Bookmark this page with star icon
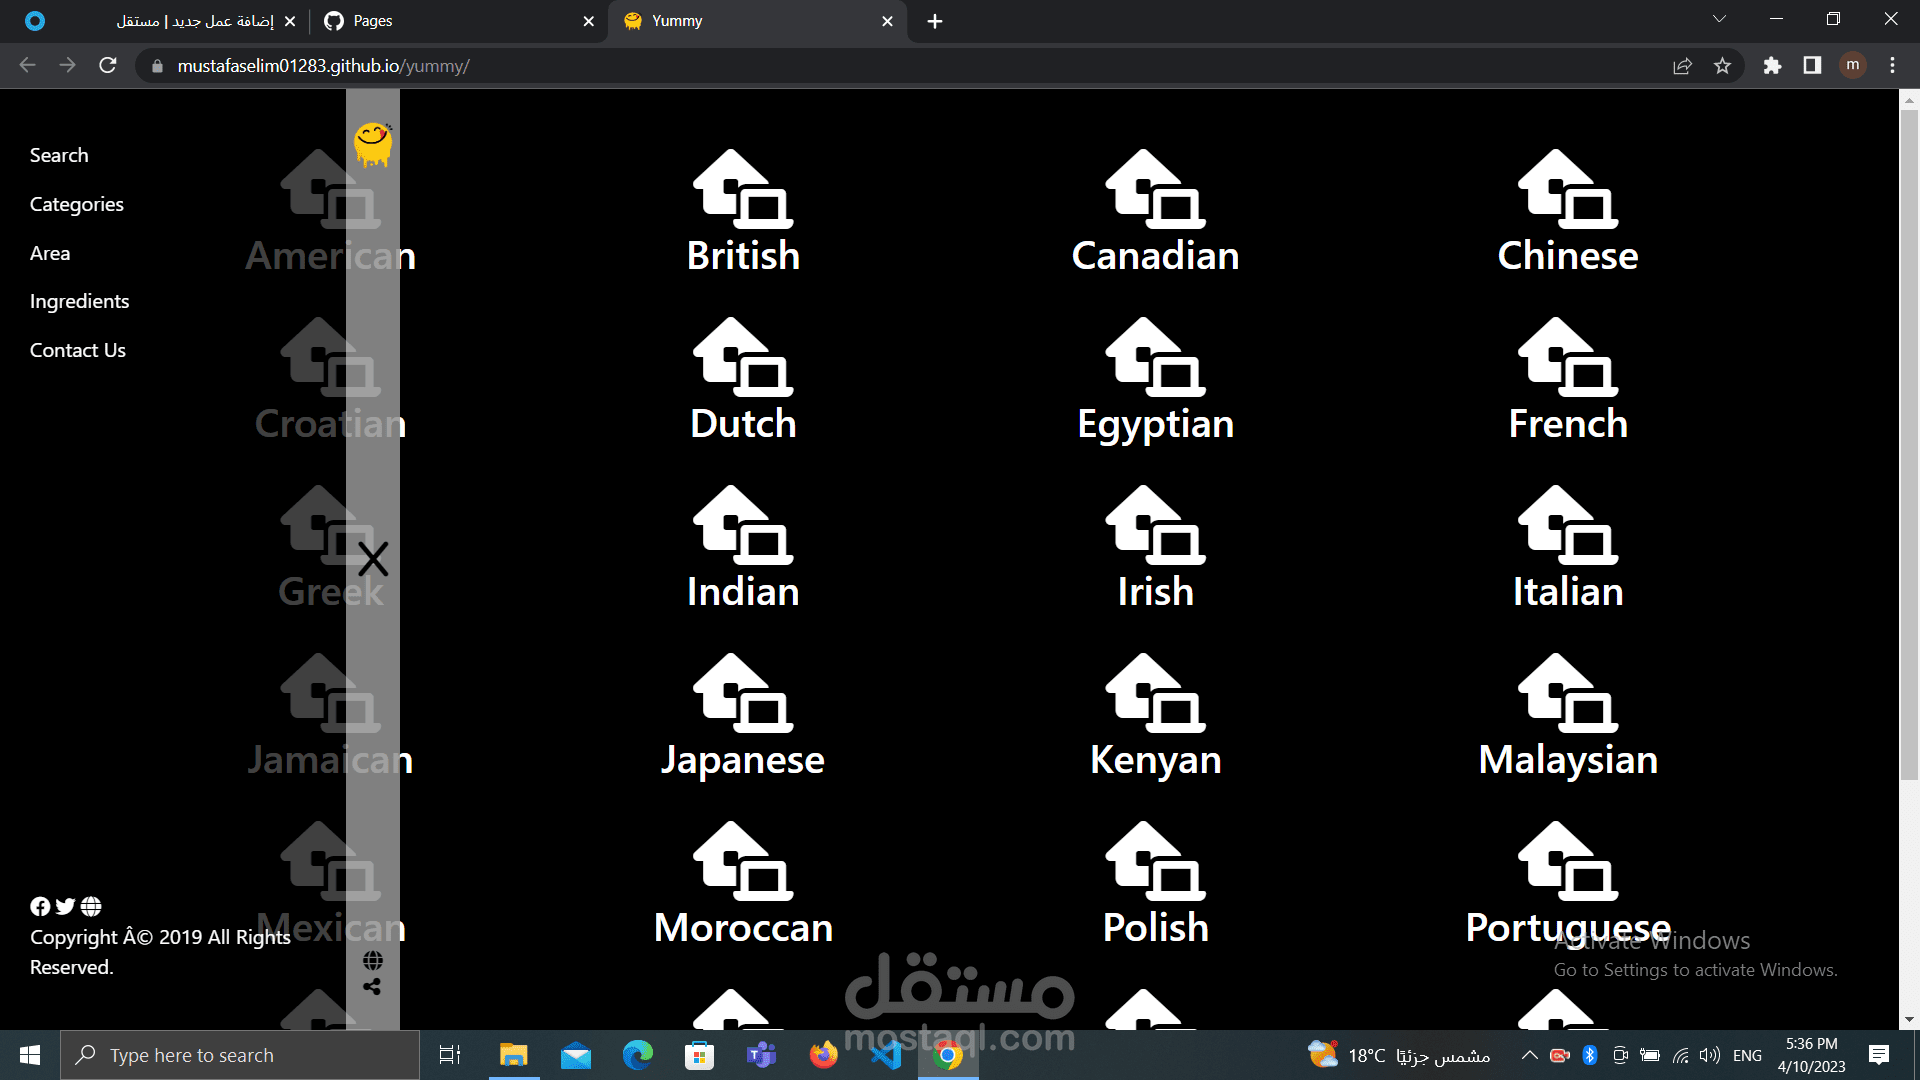1920x1080 pixels. 1722,66
